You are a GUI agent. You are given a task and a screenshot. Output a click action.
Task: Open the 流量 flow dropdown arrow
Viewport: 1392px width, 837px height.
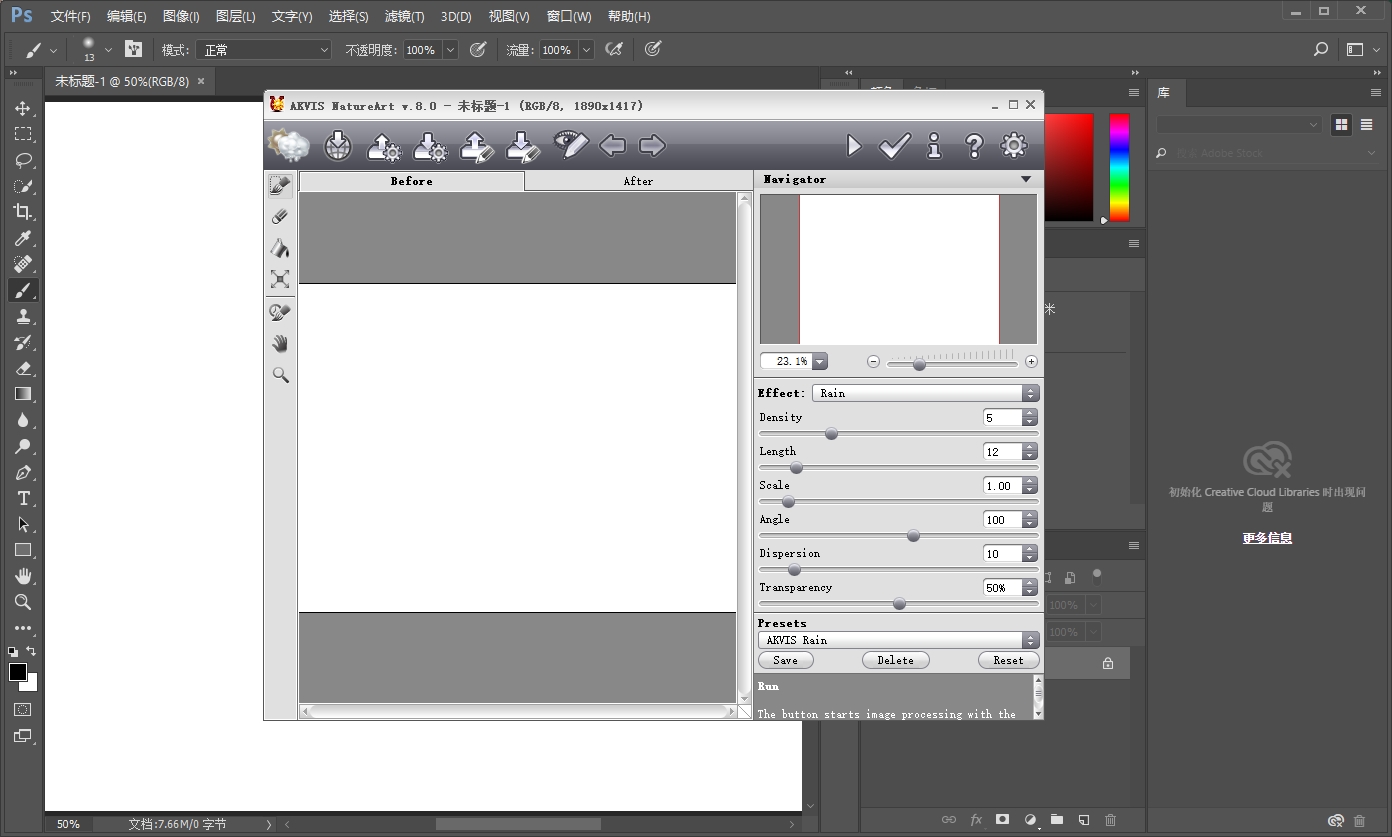tap(586, 50)
